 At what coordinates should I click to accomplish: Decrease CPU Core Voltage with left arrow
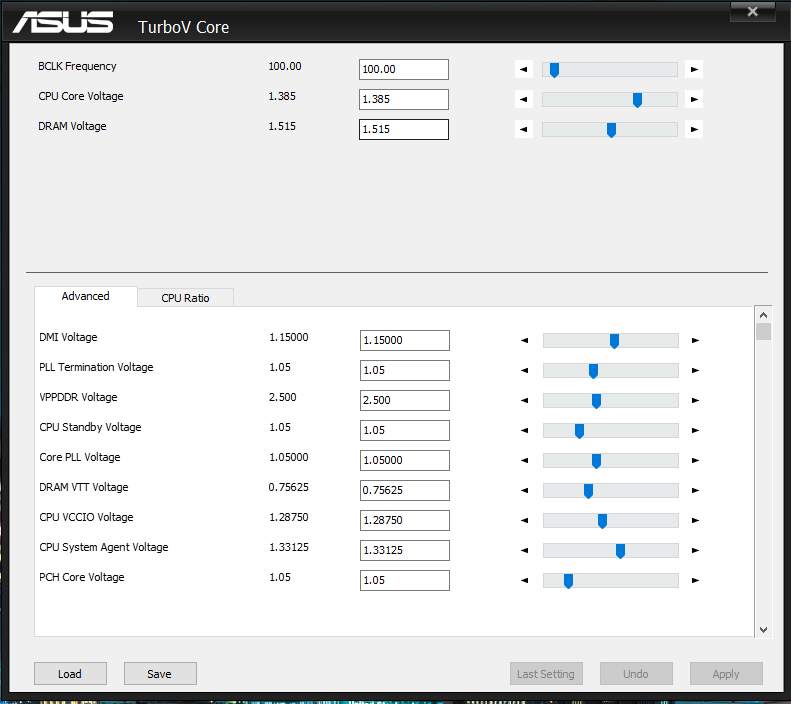coord(524,99)
